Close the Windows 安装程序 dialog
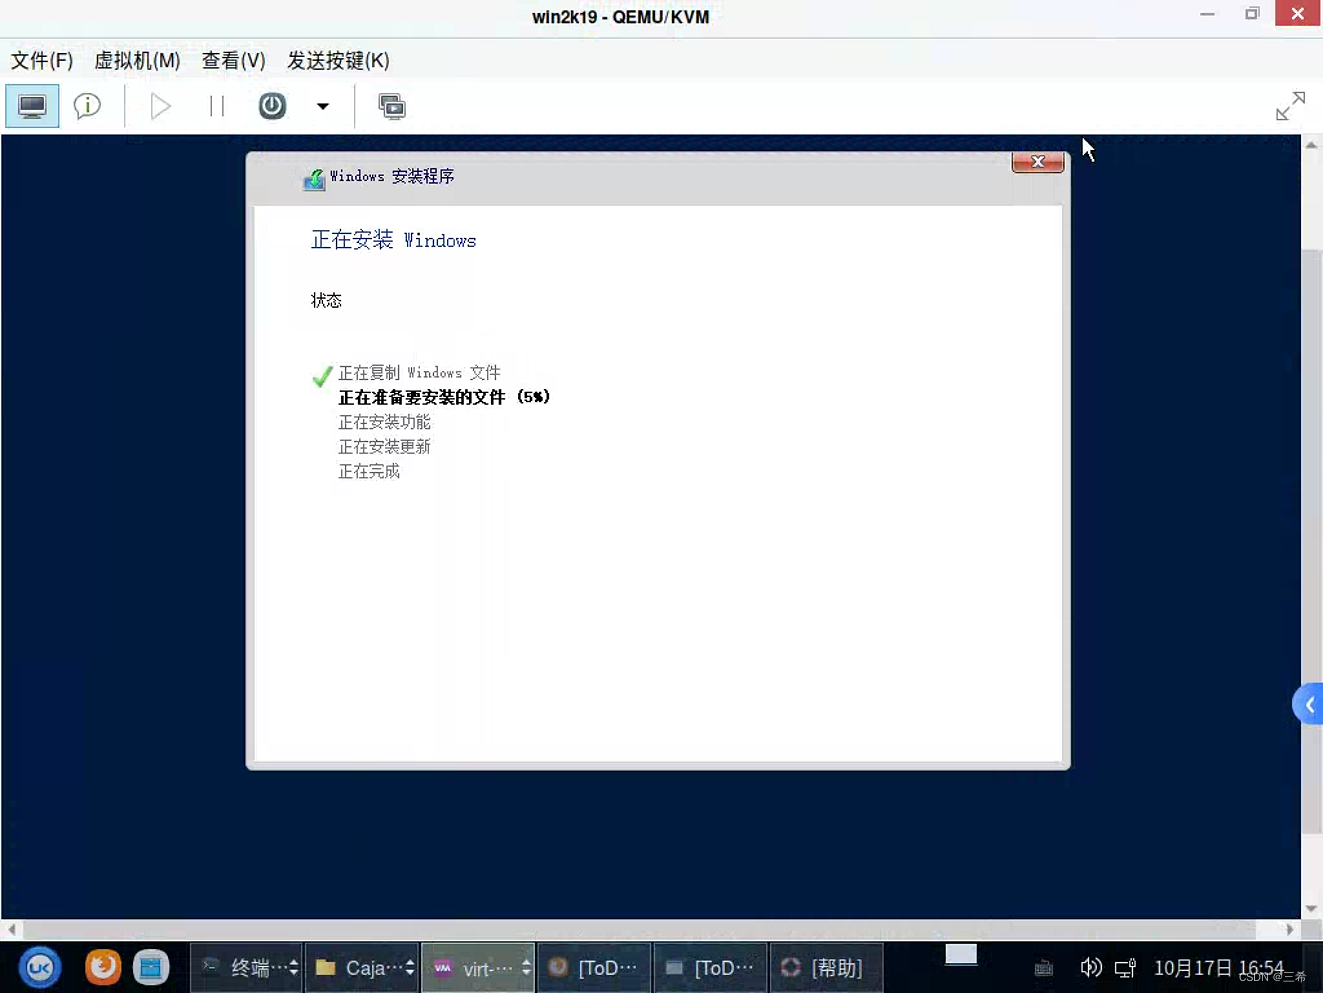This screenshot has width=1323, height=993. (x=1038, y=162)
